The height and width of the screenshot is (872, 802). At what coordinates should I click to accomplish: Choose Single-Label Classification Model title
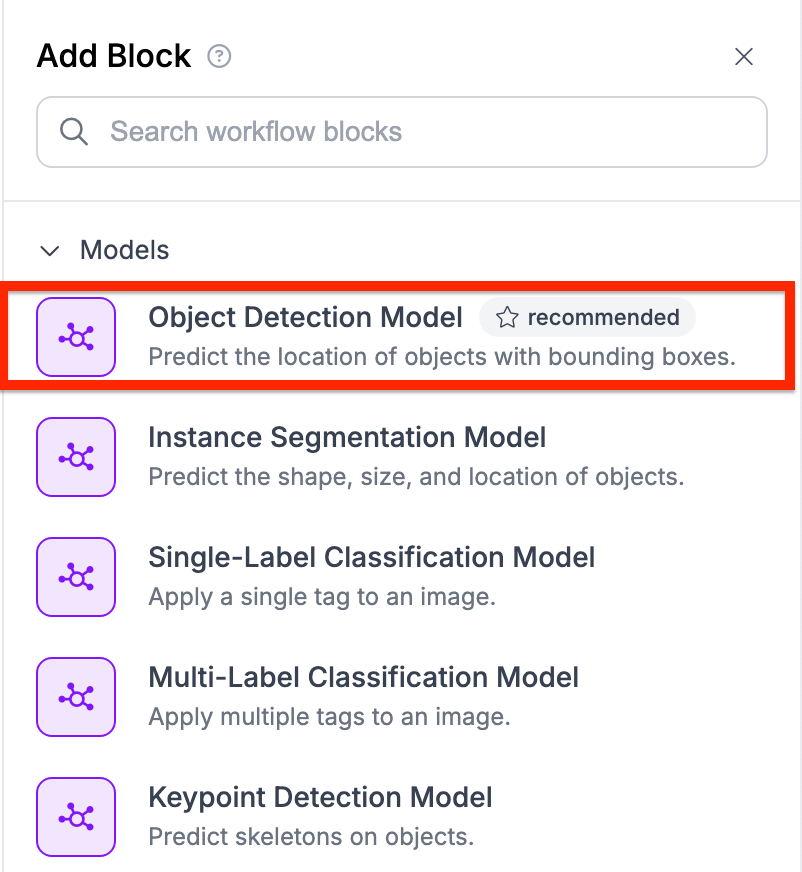[x=371, y=557]
